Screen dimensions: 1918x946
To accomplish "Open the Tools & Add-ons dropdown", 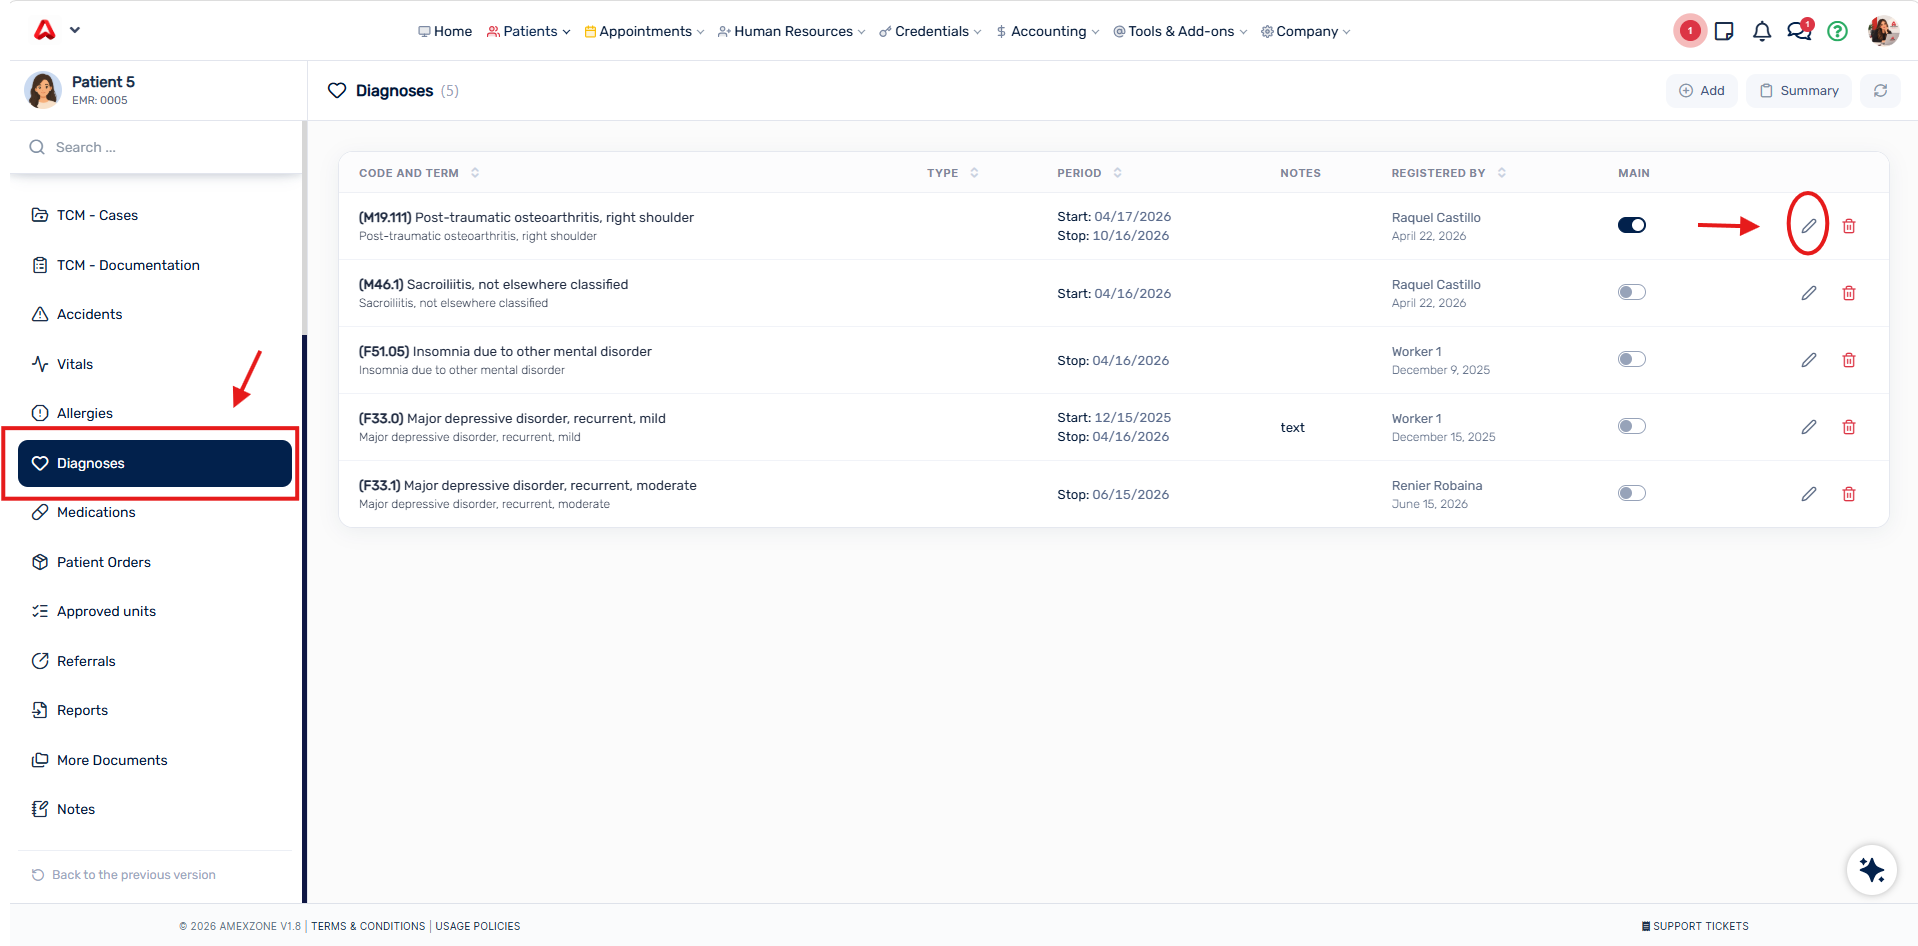I will tap(1180, 31).
